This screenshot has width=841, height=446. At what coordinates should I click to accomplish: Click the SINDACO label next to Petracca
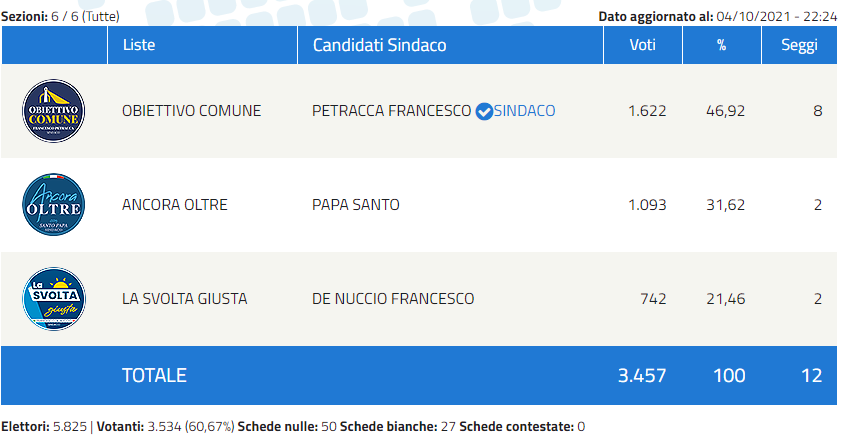pos(525,111)
